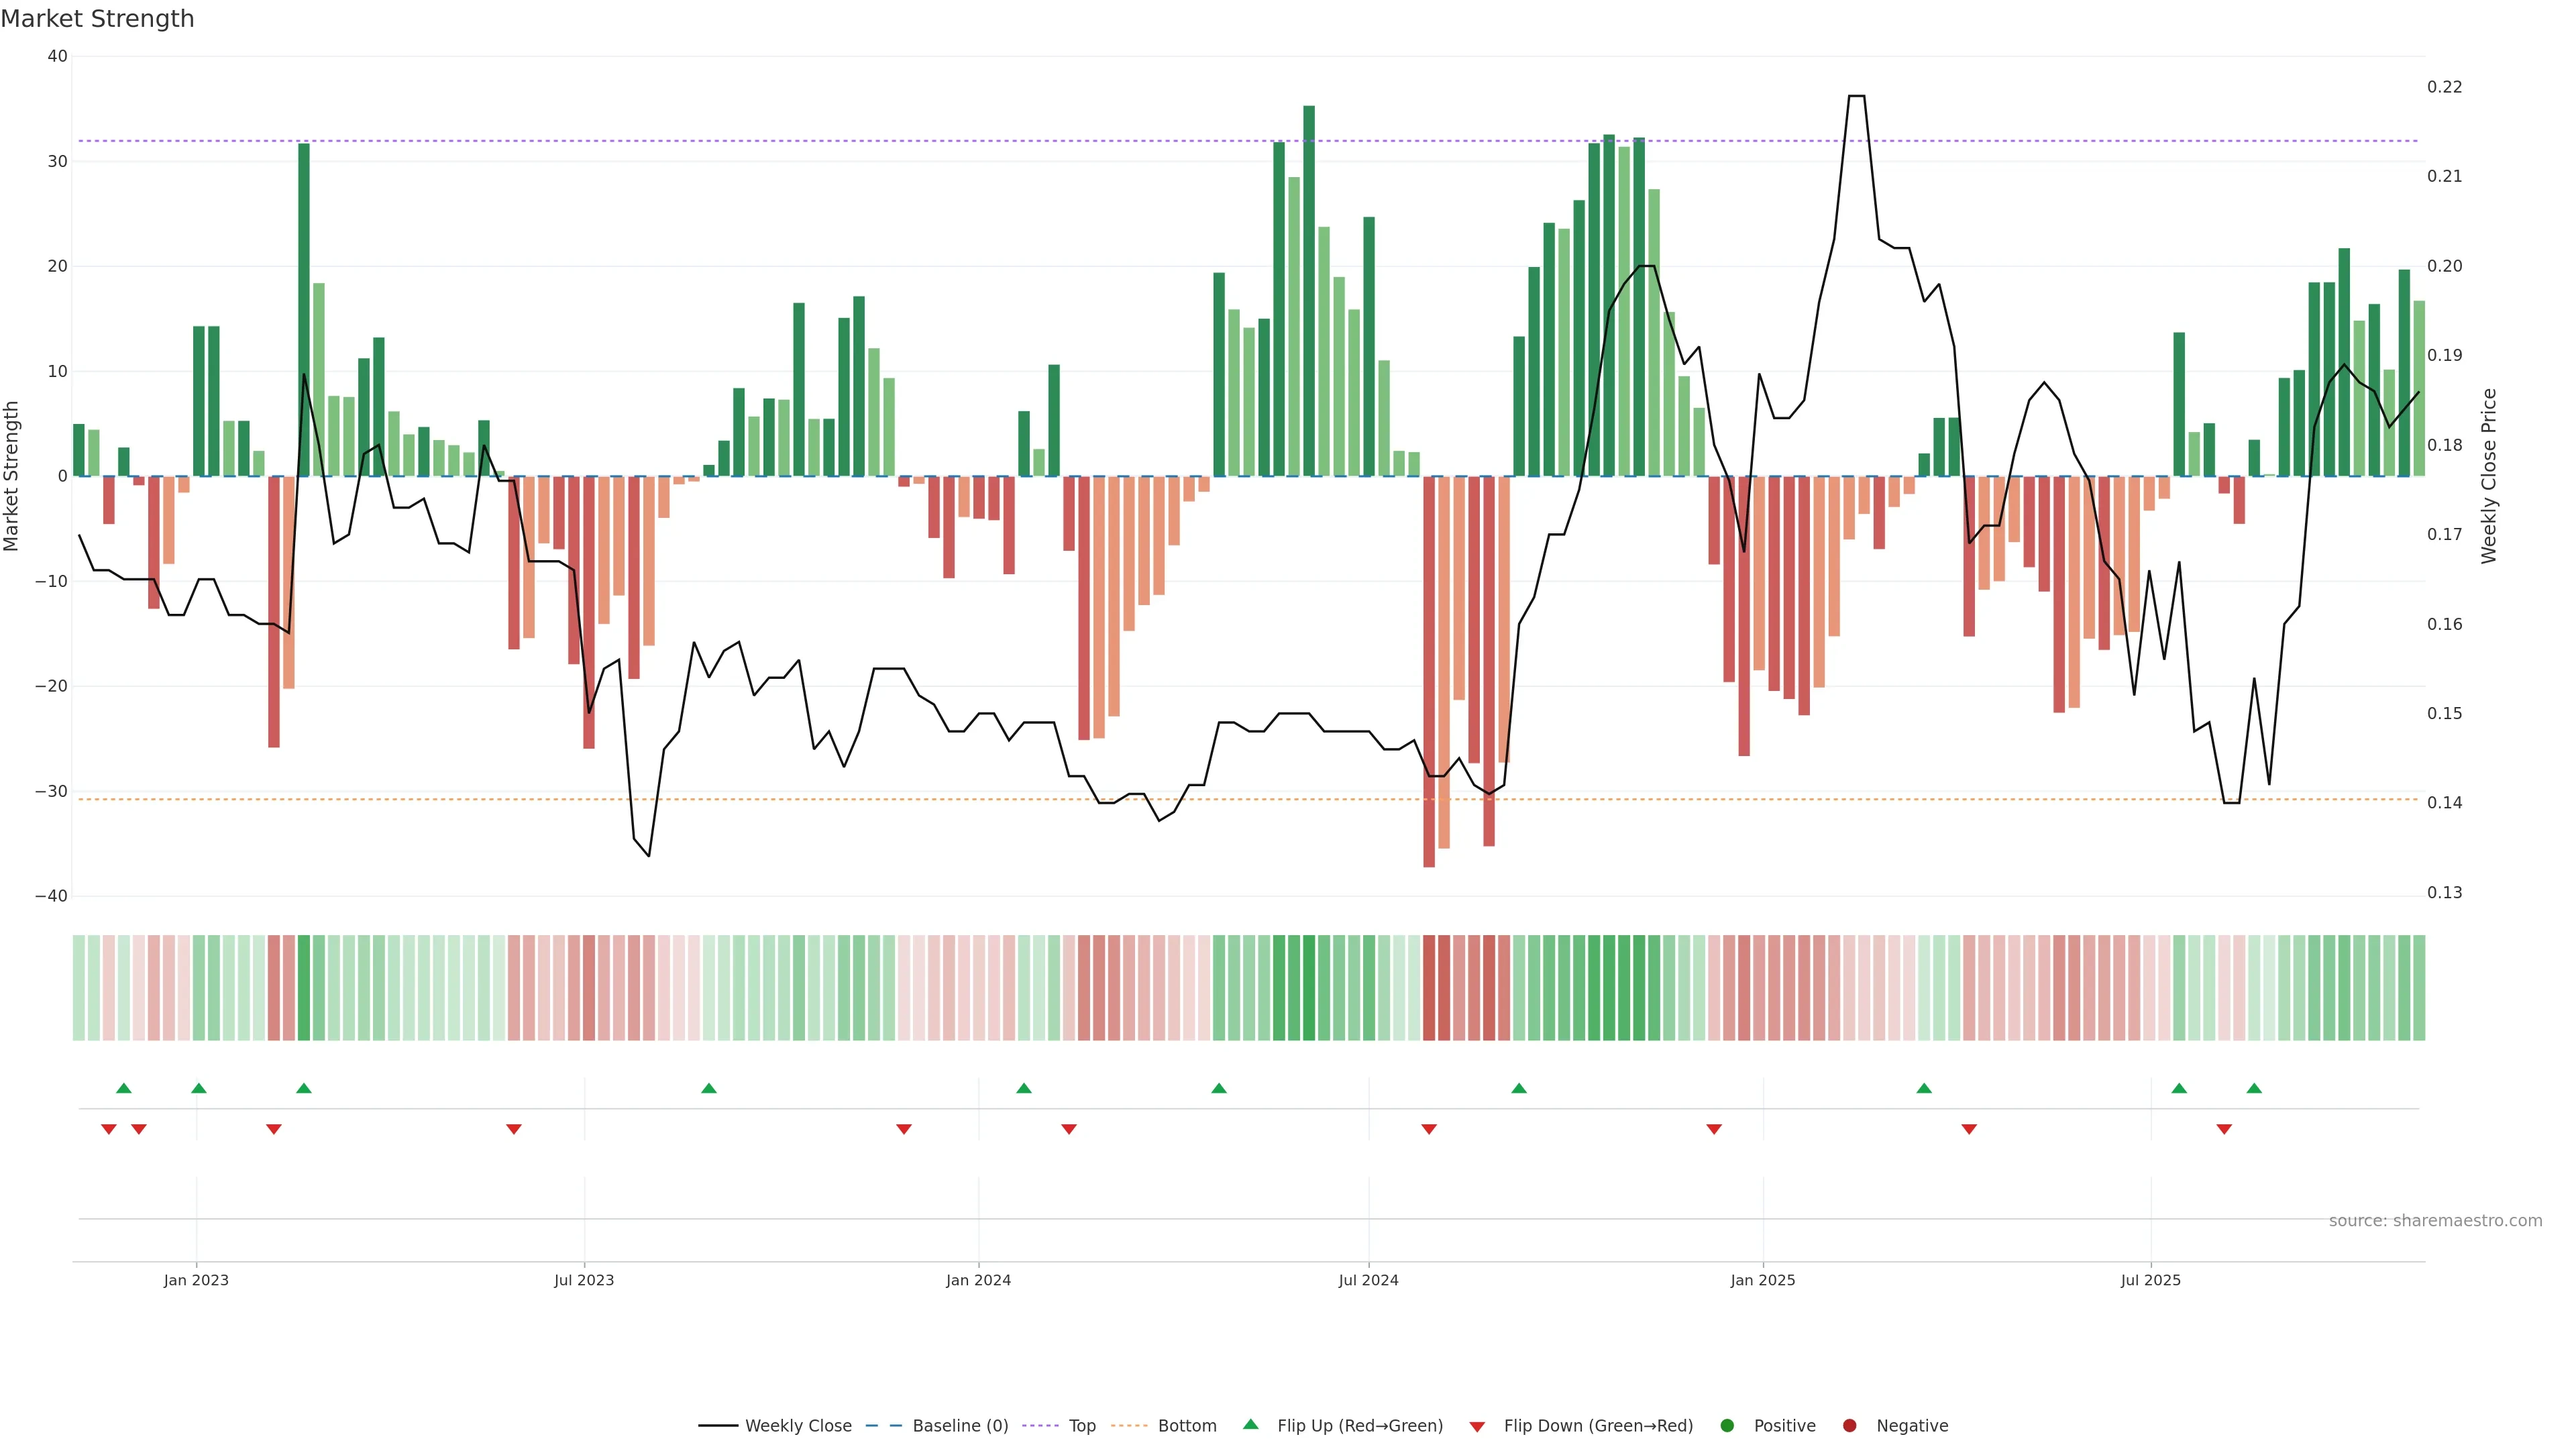Click the Market Strength chart title

click(97, 19)
